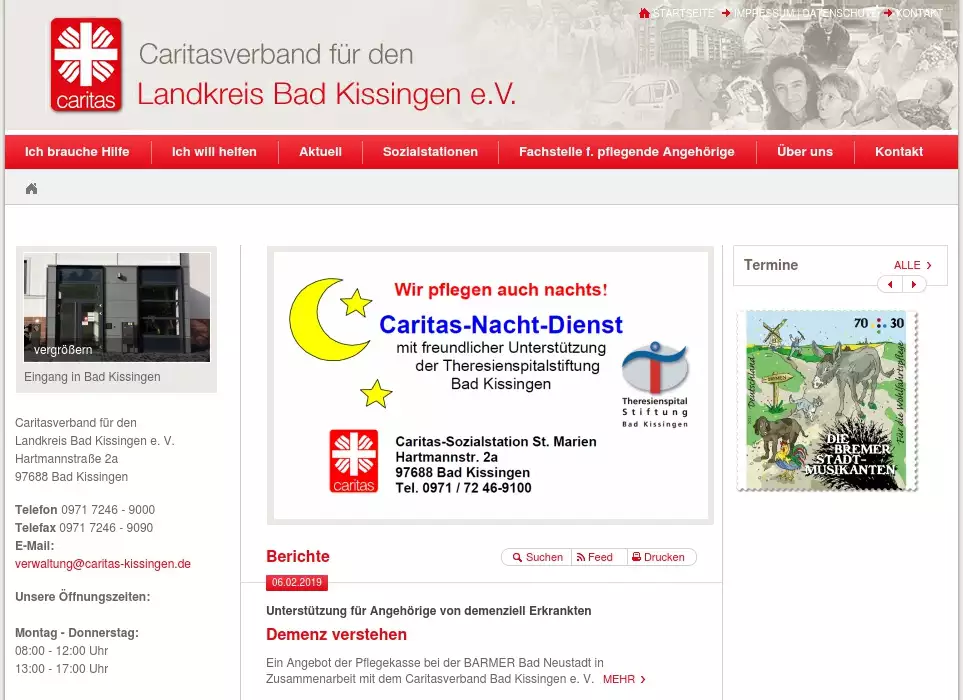
Task: Show previous Termine with left arrow
Action: click(x=890, y=285)
